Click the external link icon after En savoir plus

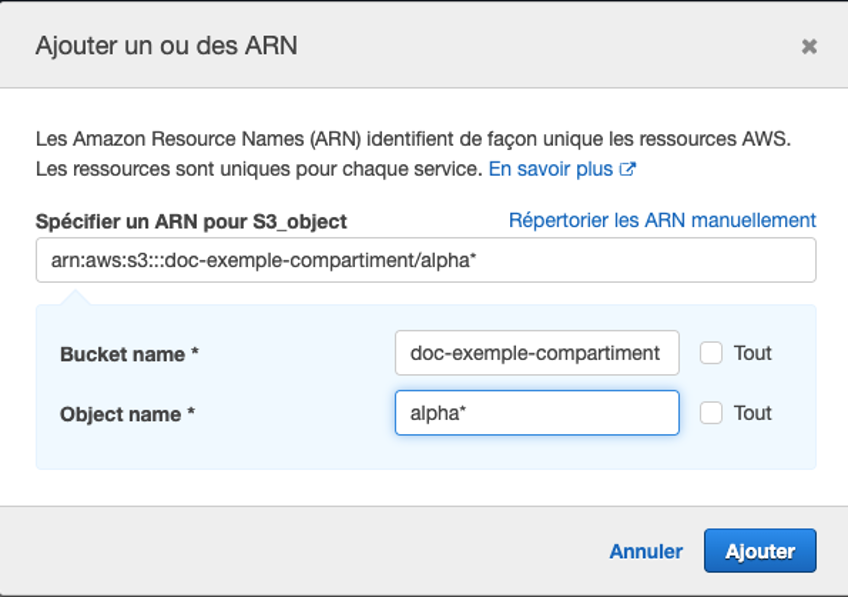click(628, 169)
